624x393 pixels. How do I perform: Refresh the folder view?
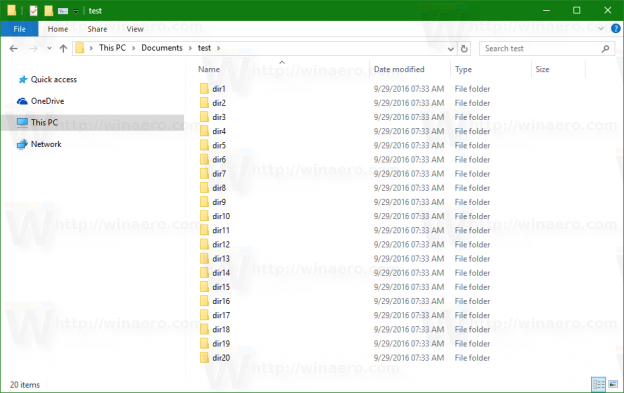[464, 49]
